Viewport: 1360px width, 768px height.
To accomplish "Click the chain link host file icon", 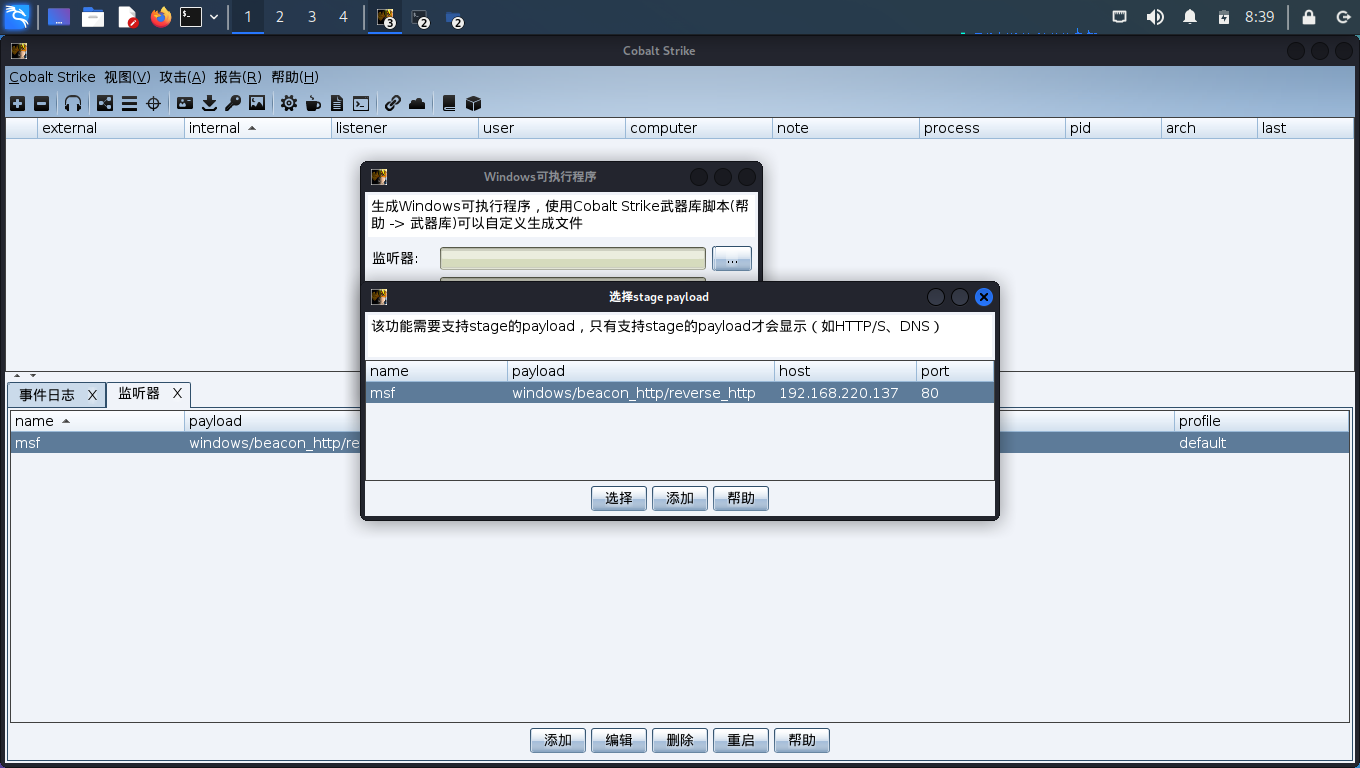I will pos(393,103).
